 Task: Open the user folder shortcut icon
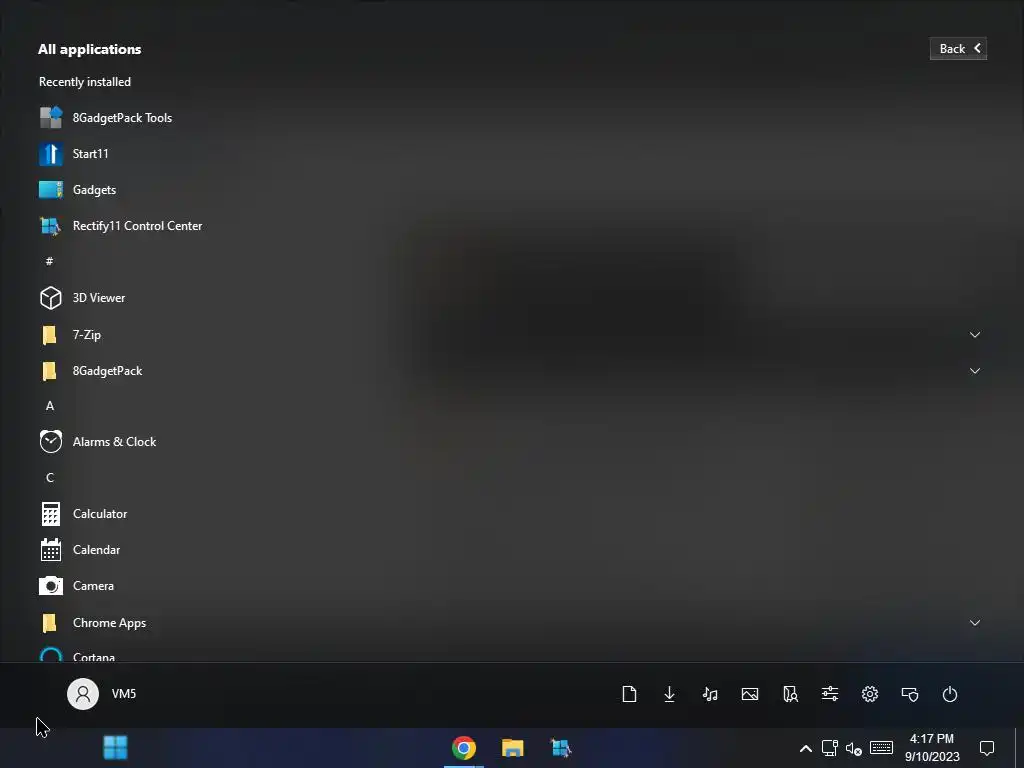(x=790, y=694)
